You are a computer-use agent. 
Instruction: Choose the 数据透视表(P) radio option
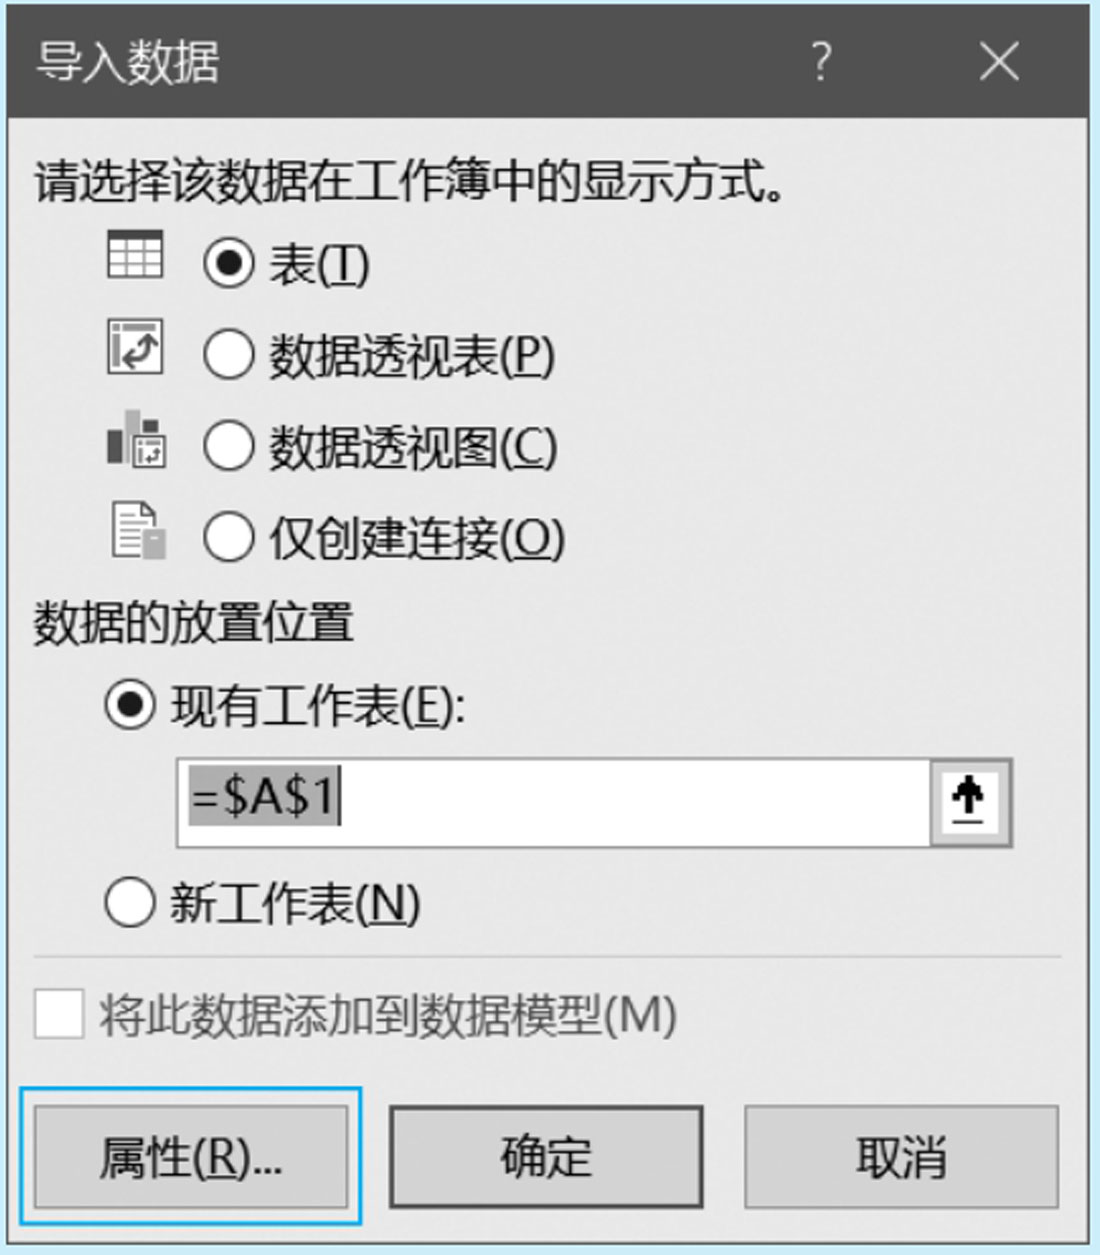click(x=228, y=355)
